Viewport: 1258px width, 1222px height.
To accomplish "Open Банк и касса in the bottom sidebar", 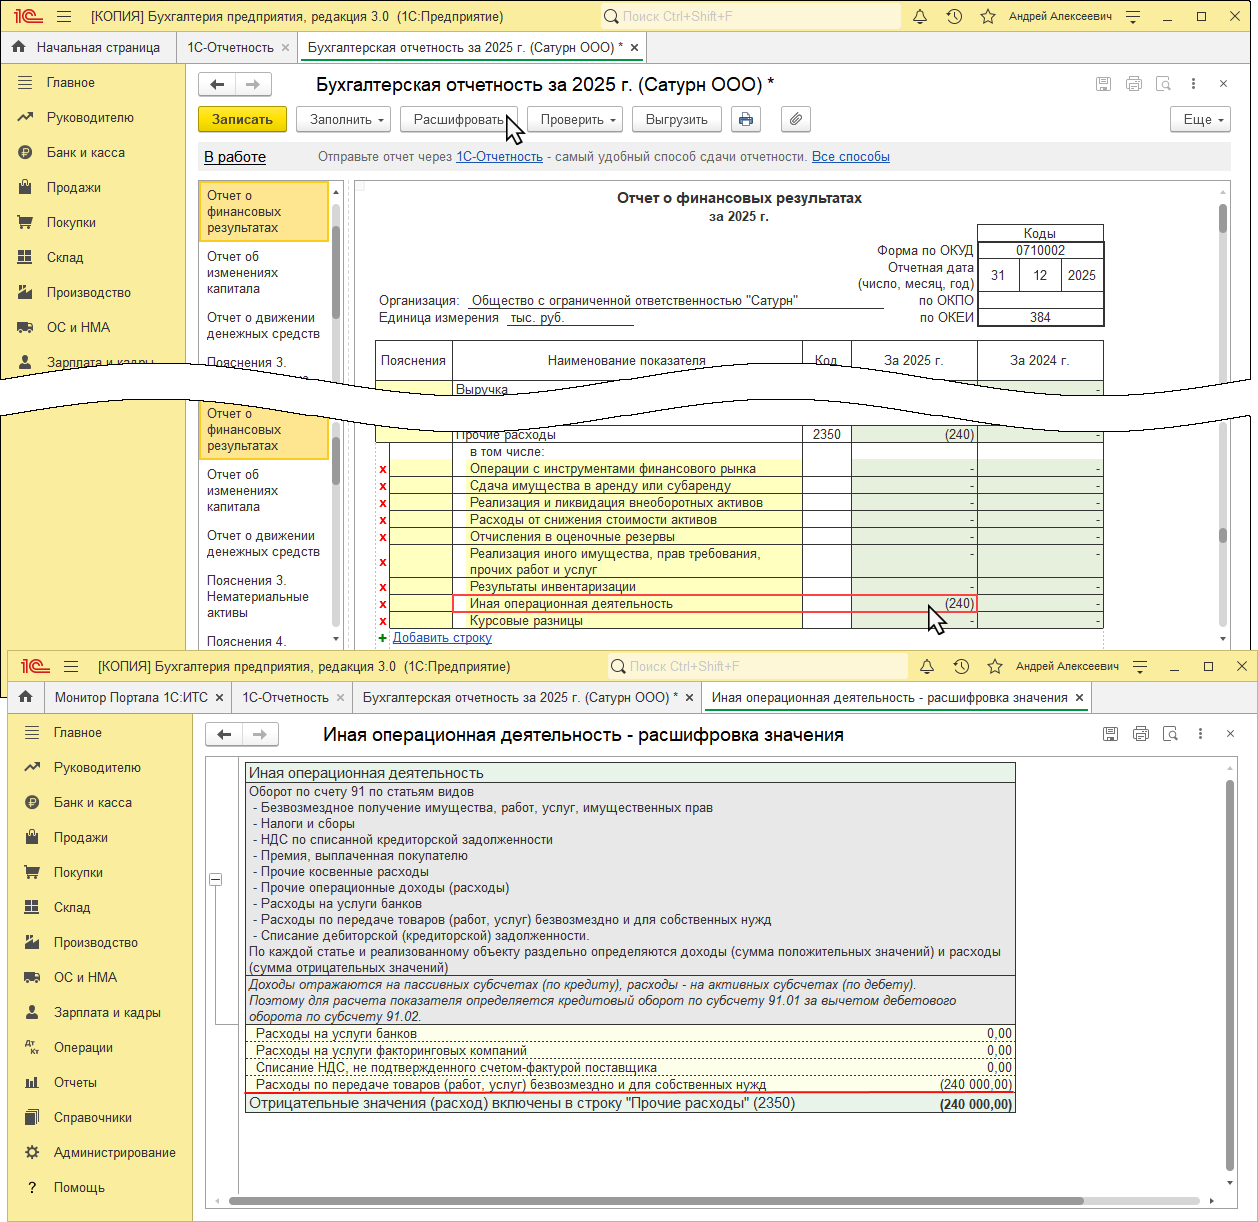I will (x=100, y=802).
